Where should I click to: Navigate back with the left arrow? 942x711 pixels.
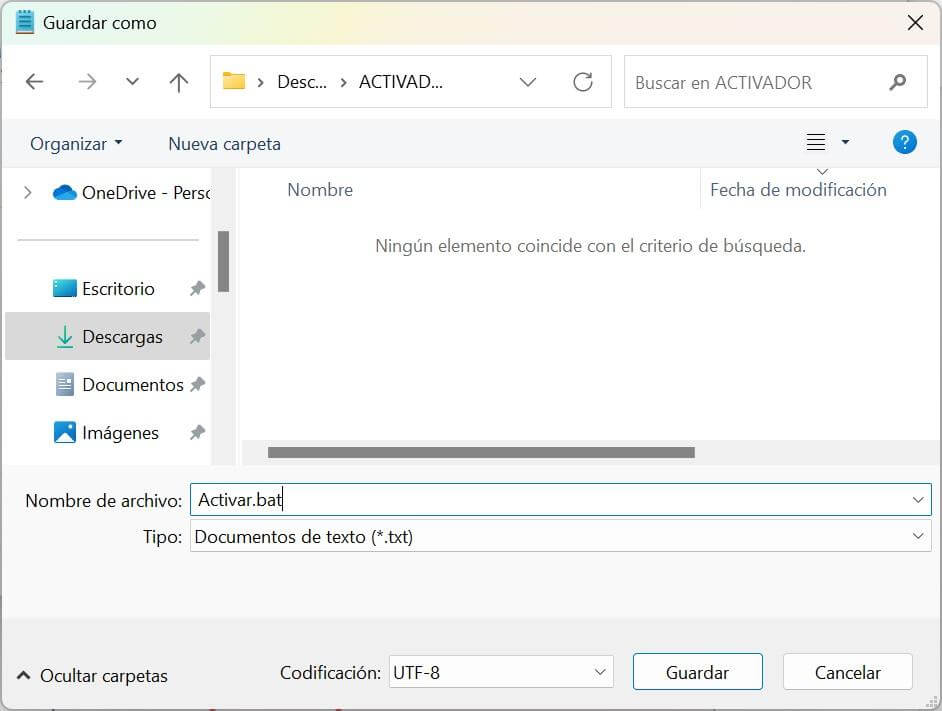click(35, 82)
